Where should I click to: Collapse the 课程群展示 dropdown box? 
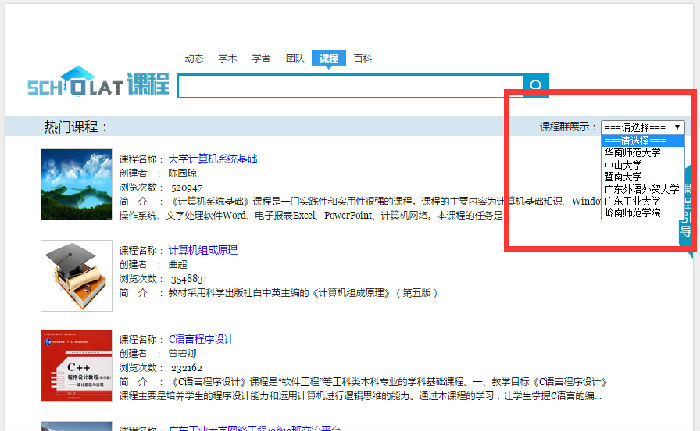point(642,127)
